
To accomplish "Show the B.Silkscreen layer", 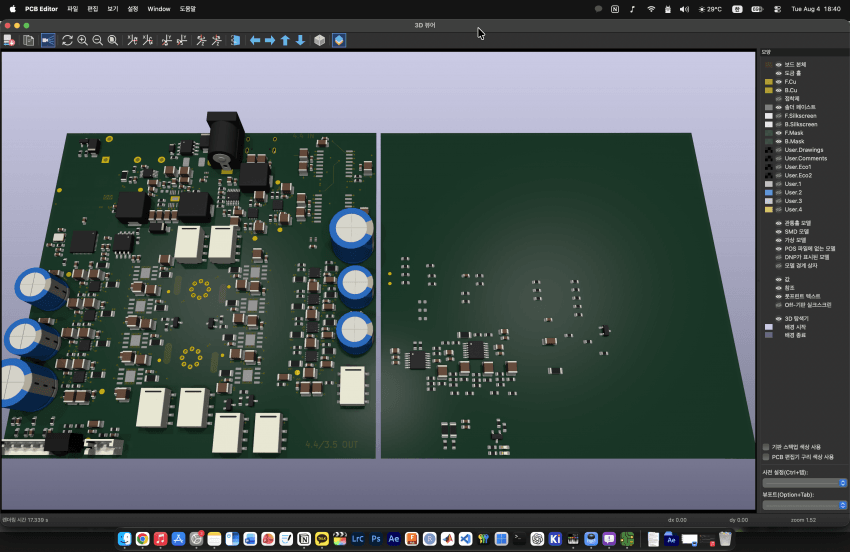I will 778,125.
